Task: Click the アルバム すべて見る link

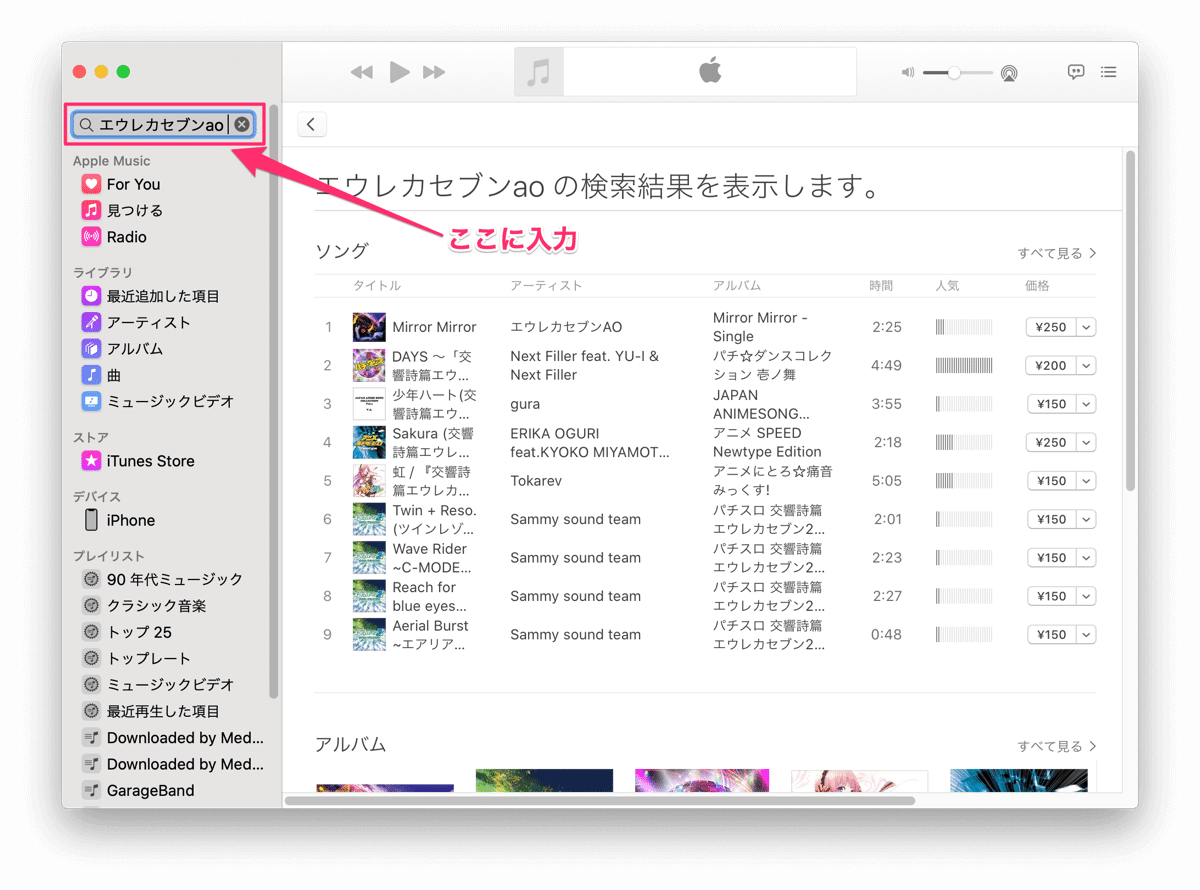Action: click(x=1057, y=746)
